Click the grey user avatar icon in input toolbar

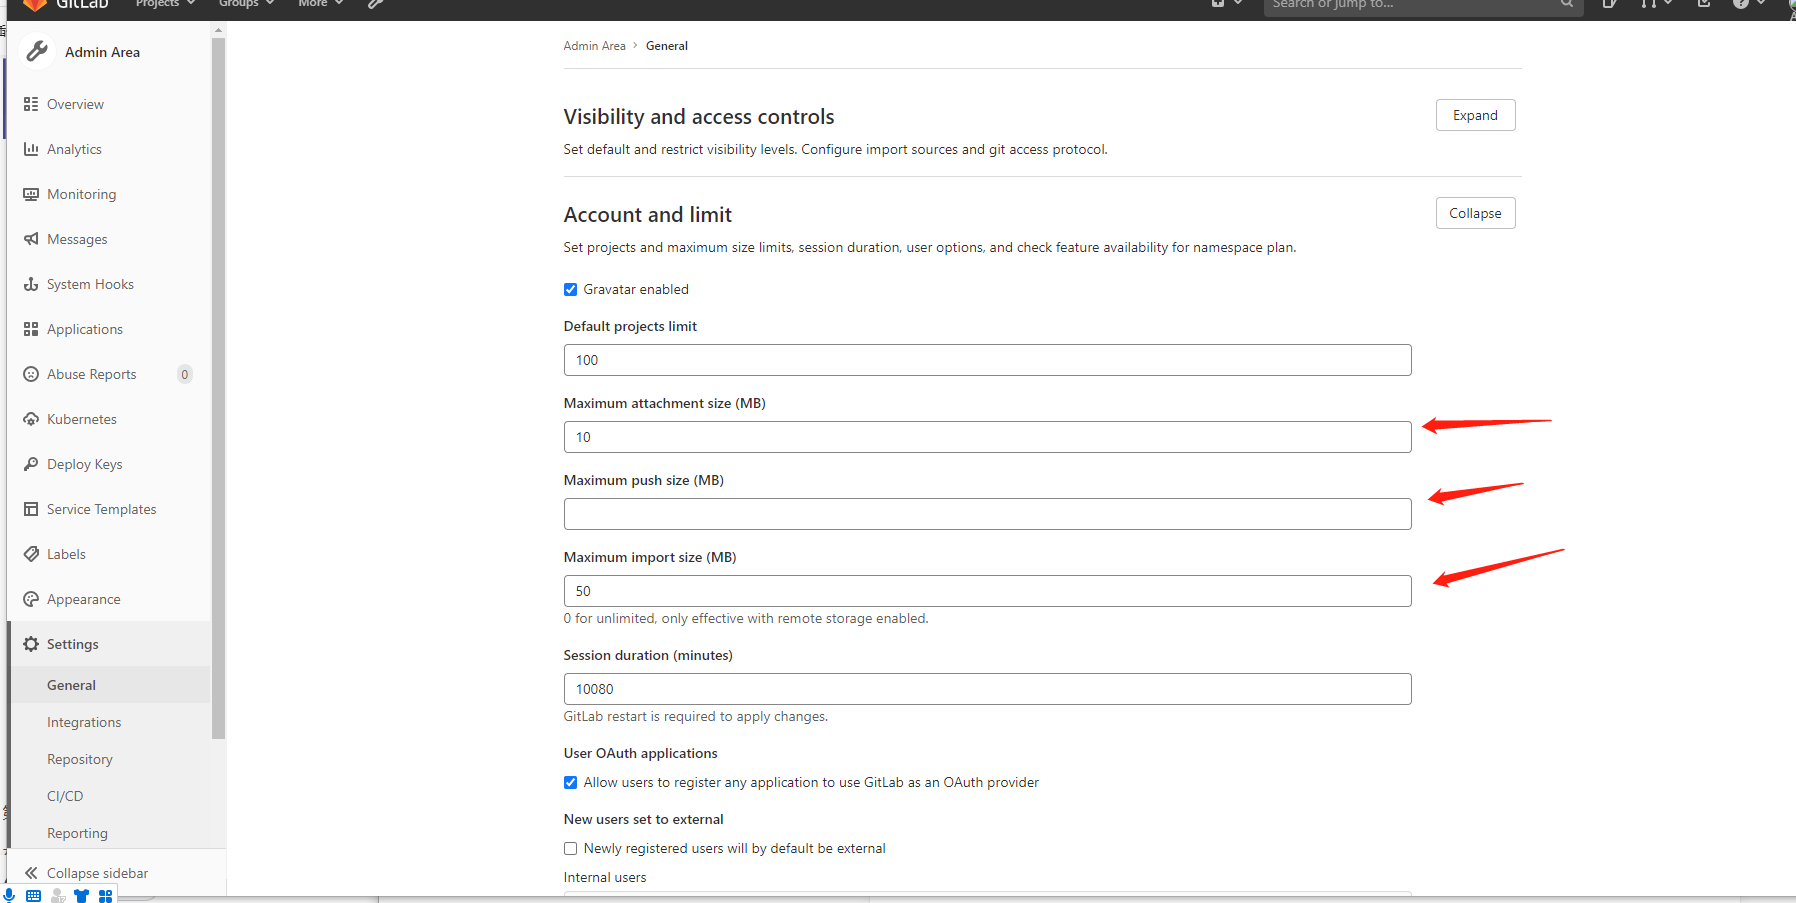(57, 896)
